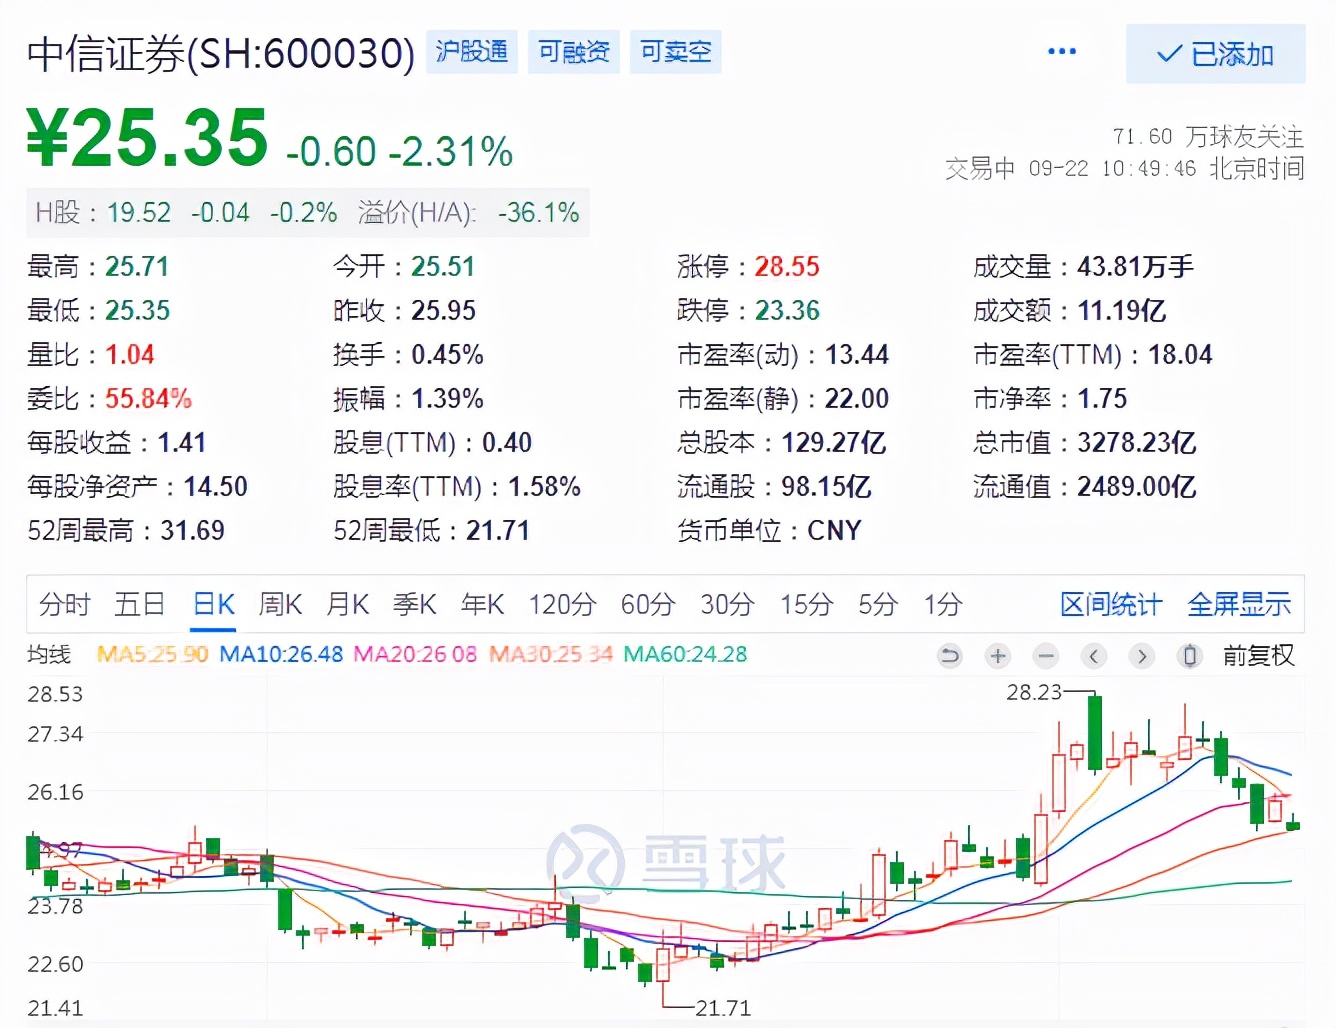Open the mobile/portrait icon next to 前复权
The height and width of the screenshot is (1028, 1336).
[x=1189, y=656]
